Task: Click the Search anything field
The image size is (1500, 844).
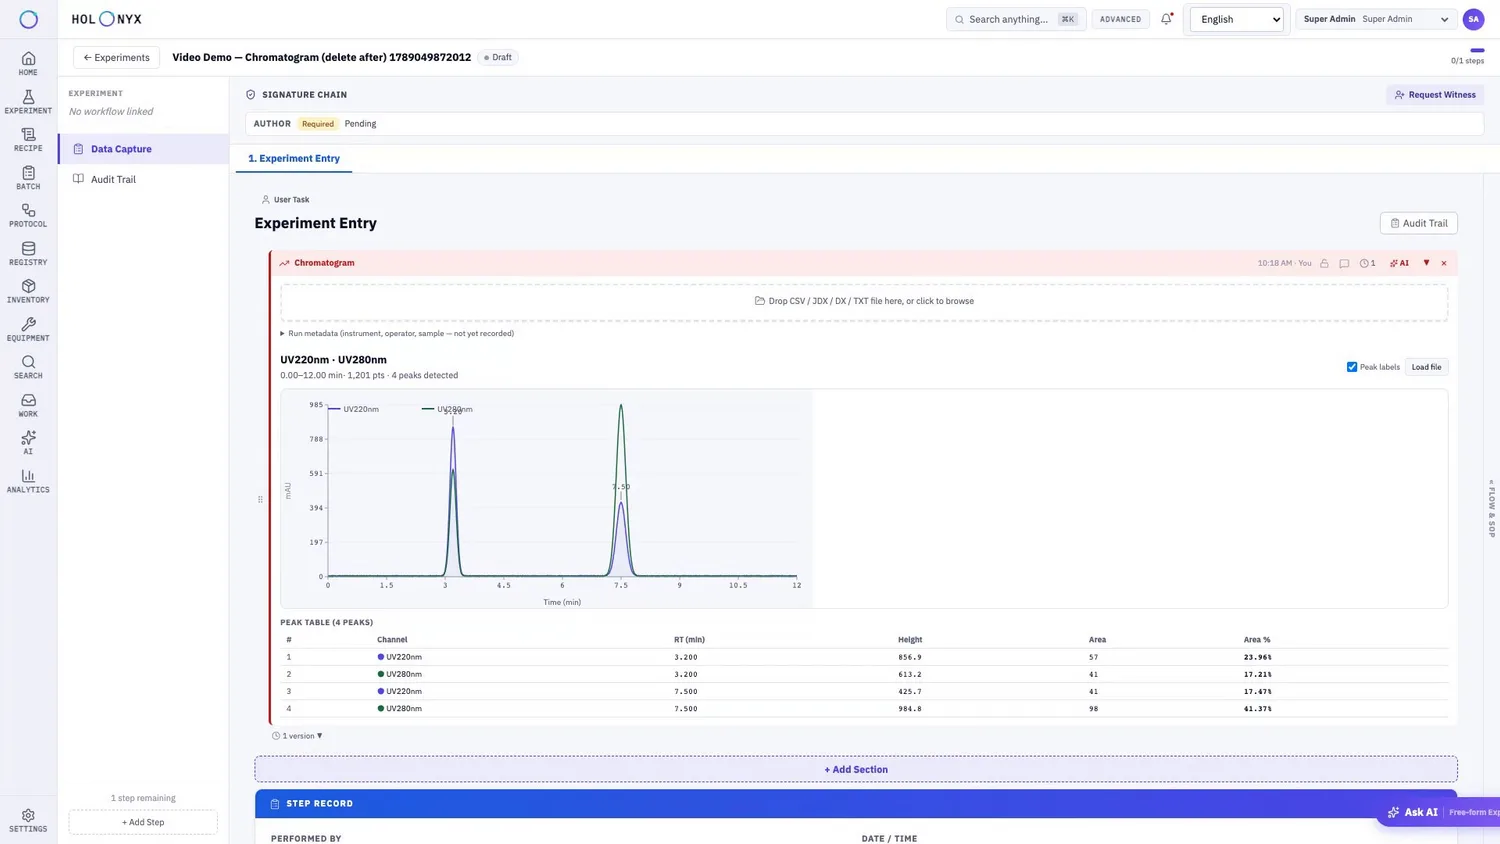Action: (x=1016, y=19)
